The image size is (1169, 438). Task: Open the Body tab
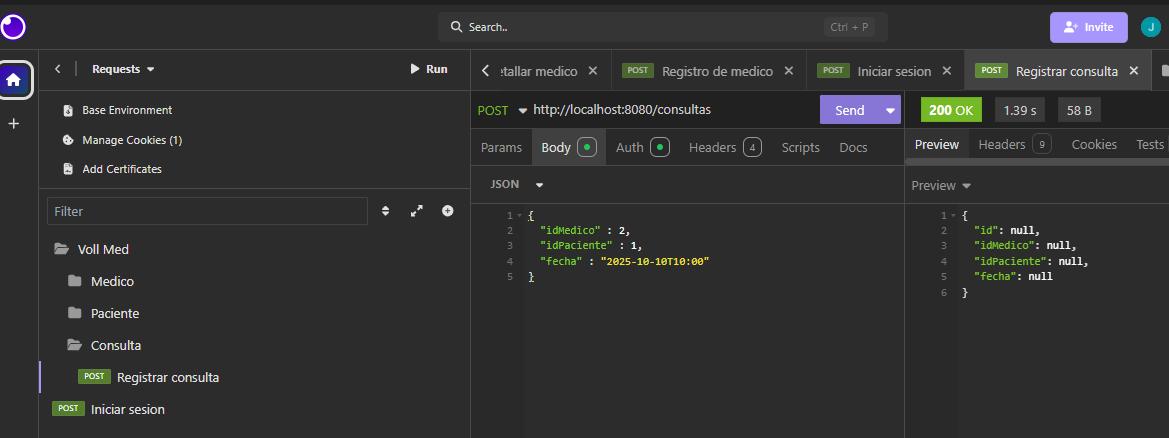click(569, 147)
